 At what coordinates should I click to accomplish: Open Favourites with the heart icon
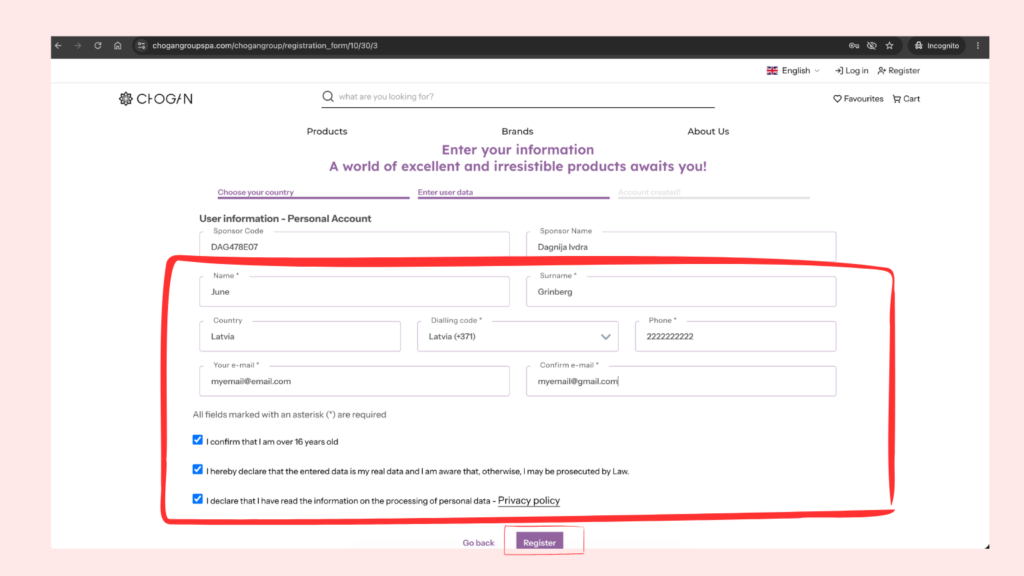[x=858, y=99]
